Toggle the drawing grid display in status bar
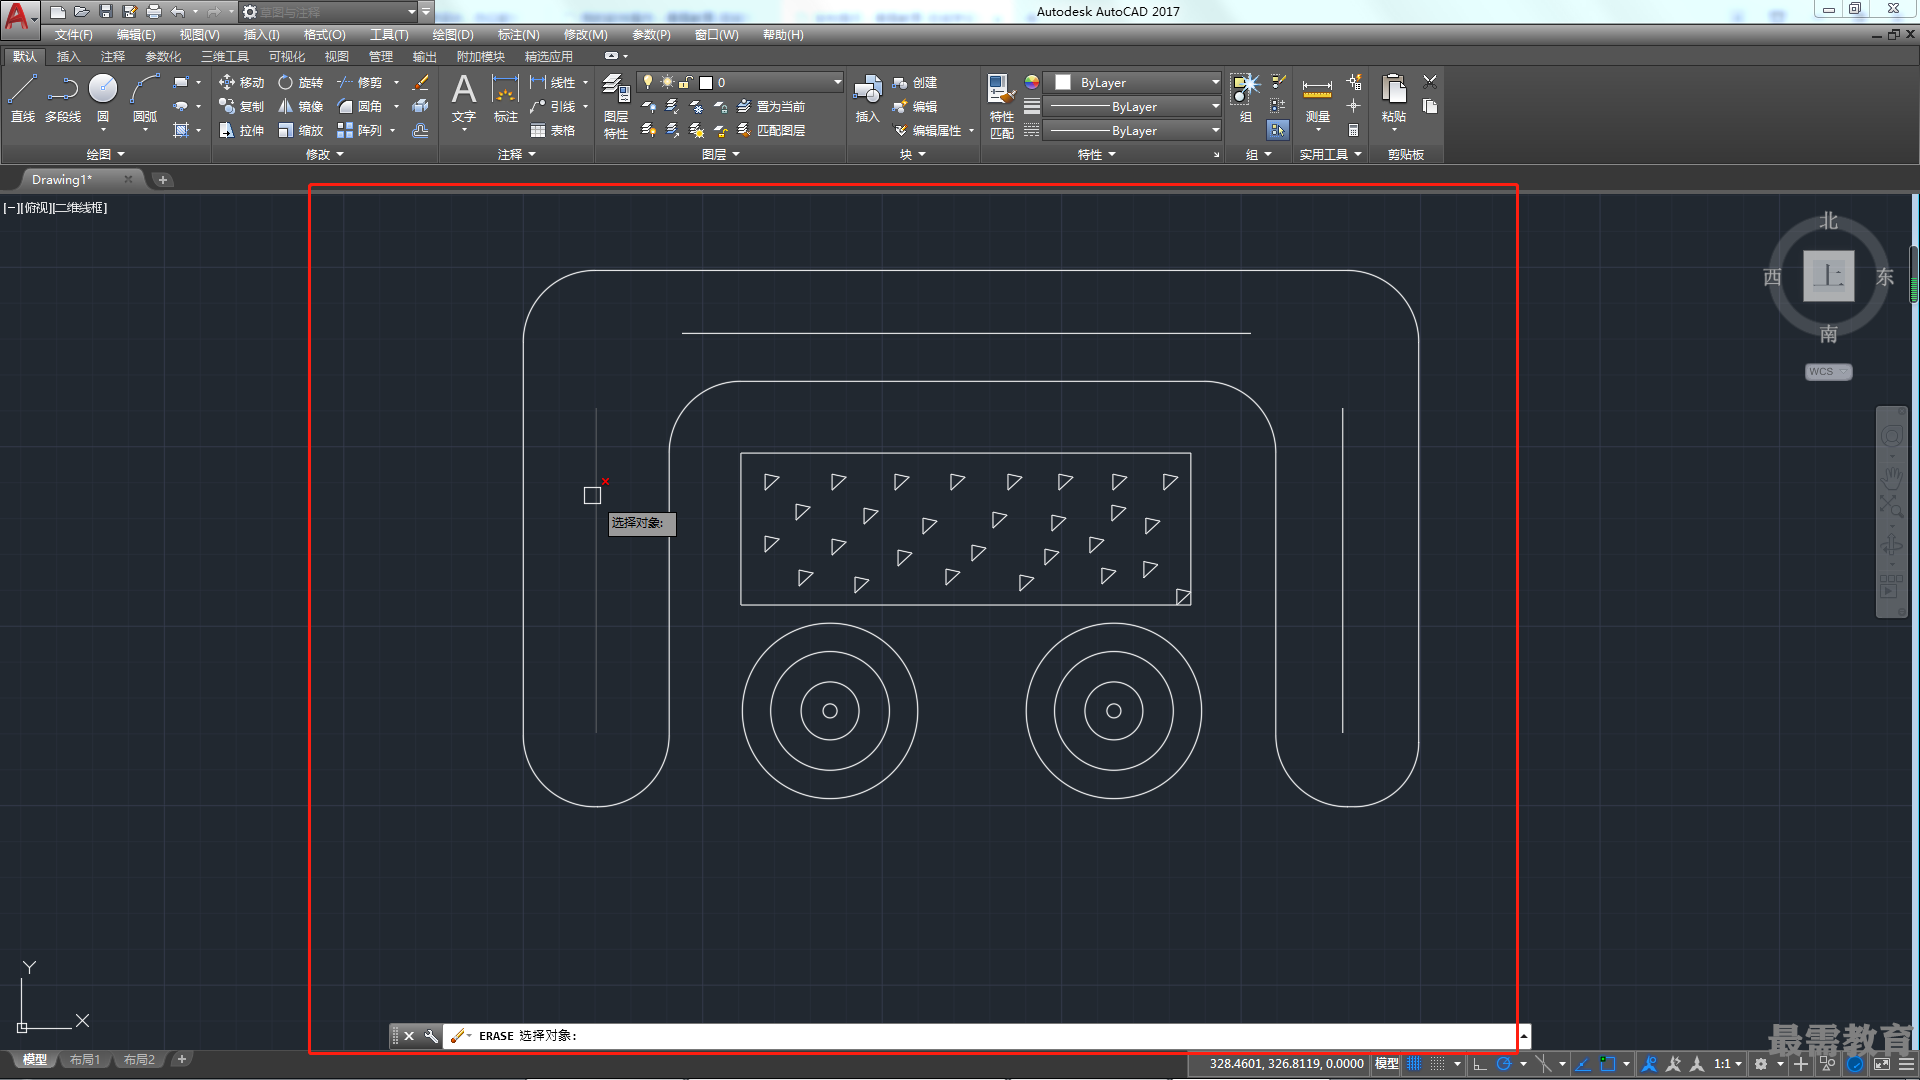Screen dimensions: 1920x1080 1414,1064
